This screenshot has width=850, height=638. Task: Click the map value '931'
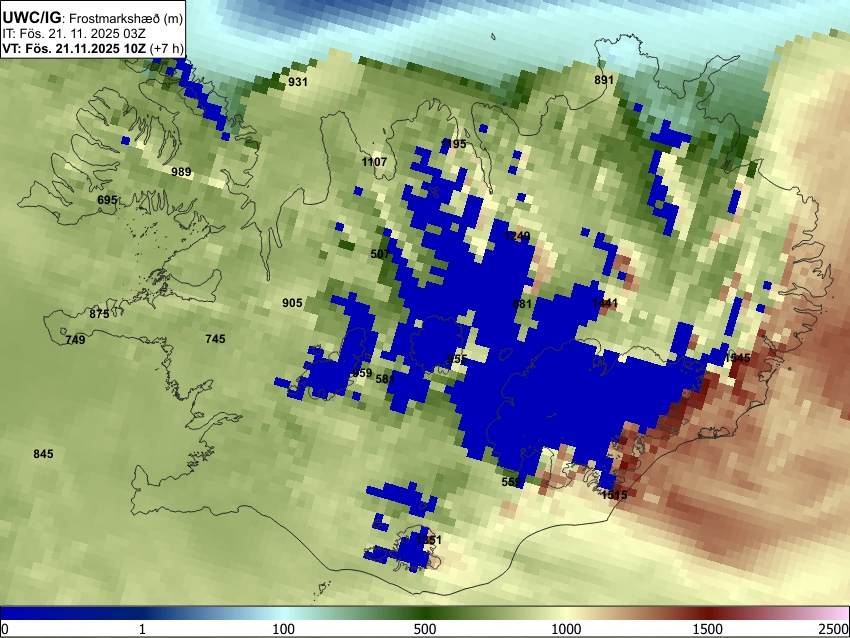pos(298,82)
